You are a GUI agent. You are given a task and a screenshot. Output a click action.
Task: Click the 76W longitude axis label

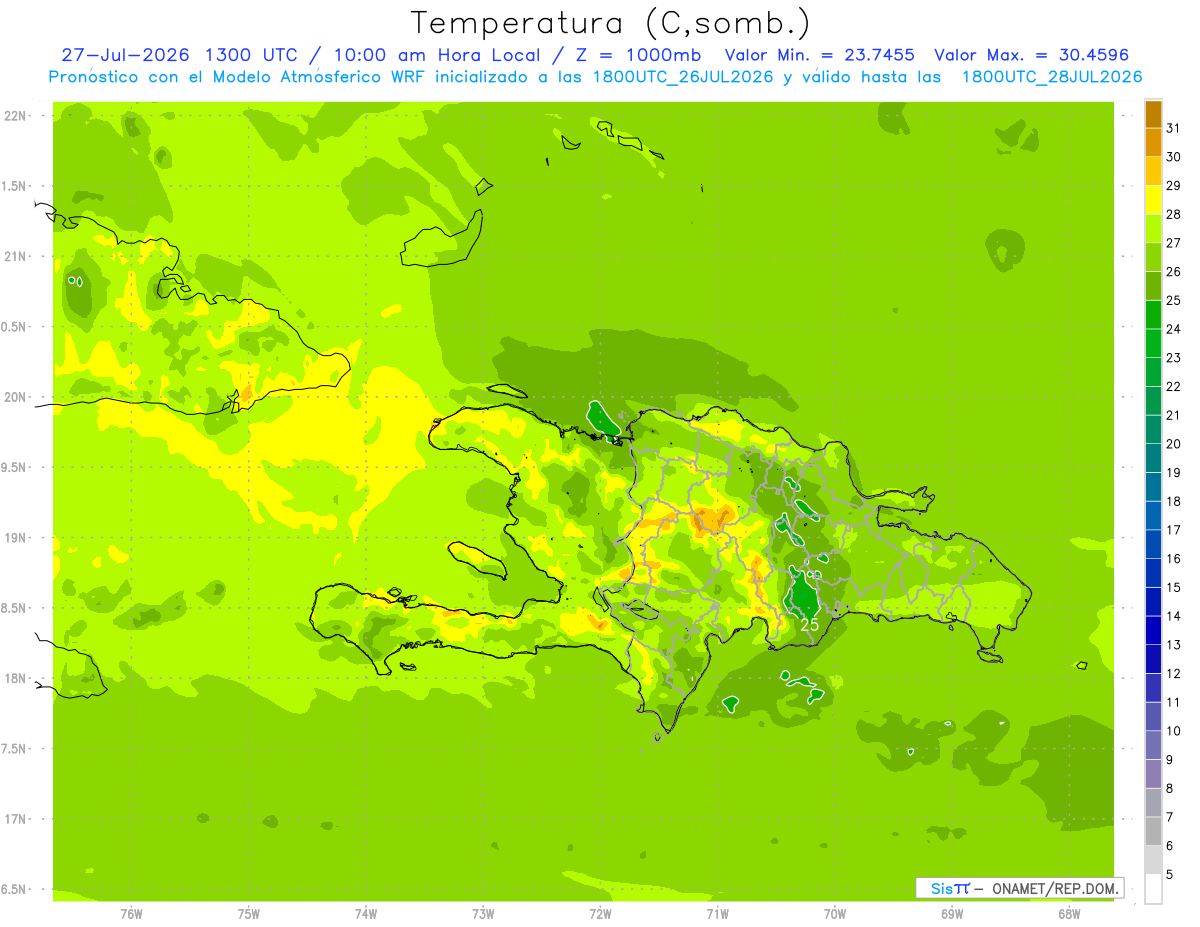pyautogui.click(x=131, y=913)
